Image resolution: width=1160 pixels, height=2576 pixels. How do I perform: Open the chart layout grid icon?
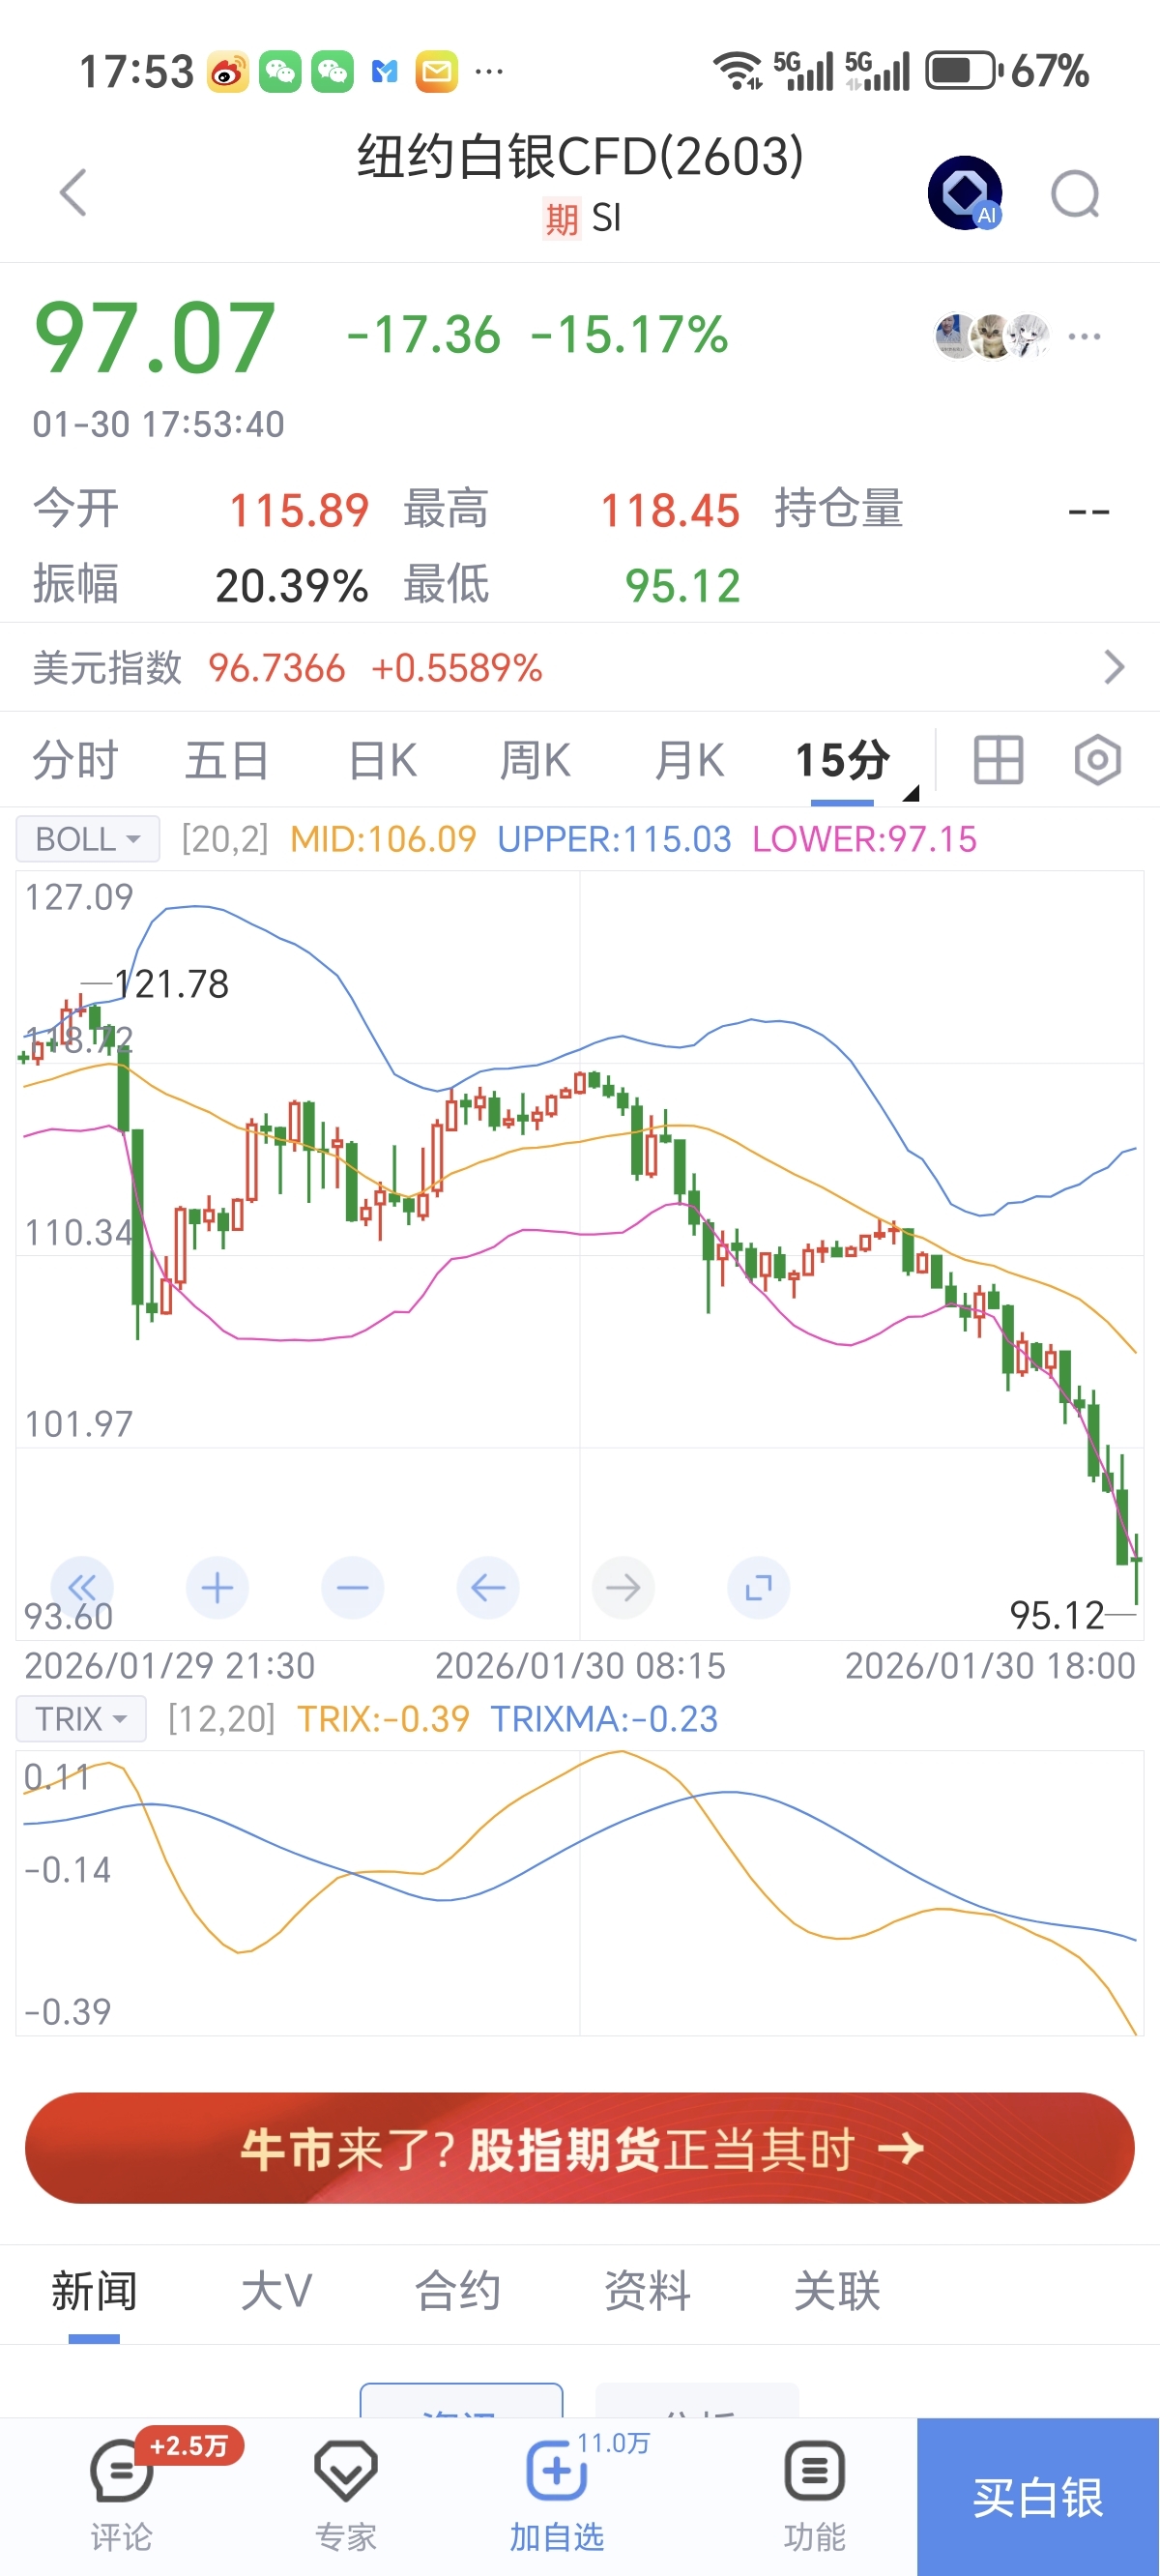pyautogui.click(x=998, y=760)
